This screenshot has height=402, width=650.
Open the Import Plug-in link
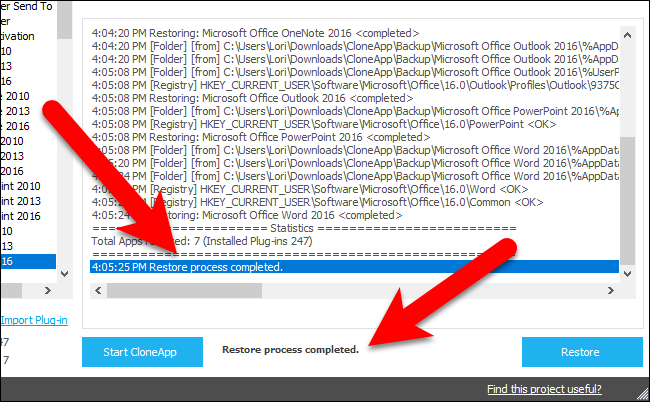pos(34,320)
